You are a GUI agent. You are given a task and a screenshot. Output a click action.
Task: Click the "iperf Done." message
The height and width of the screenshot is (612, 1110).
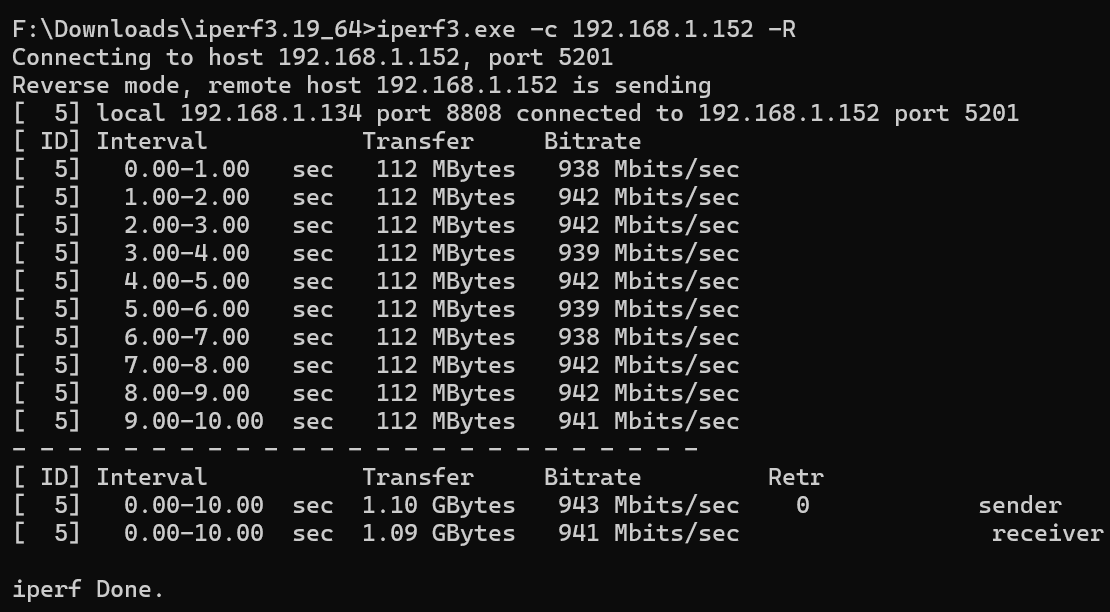pyautogui.click(x=88, y=589)
